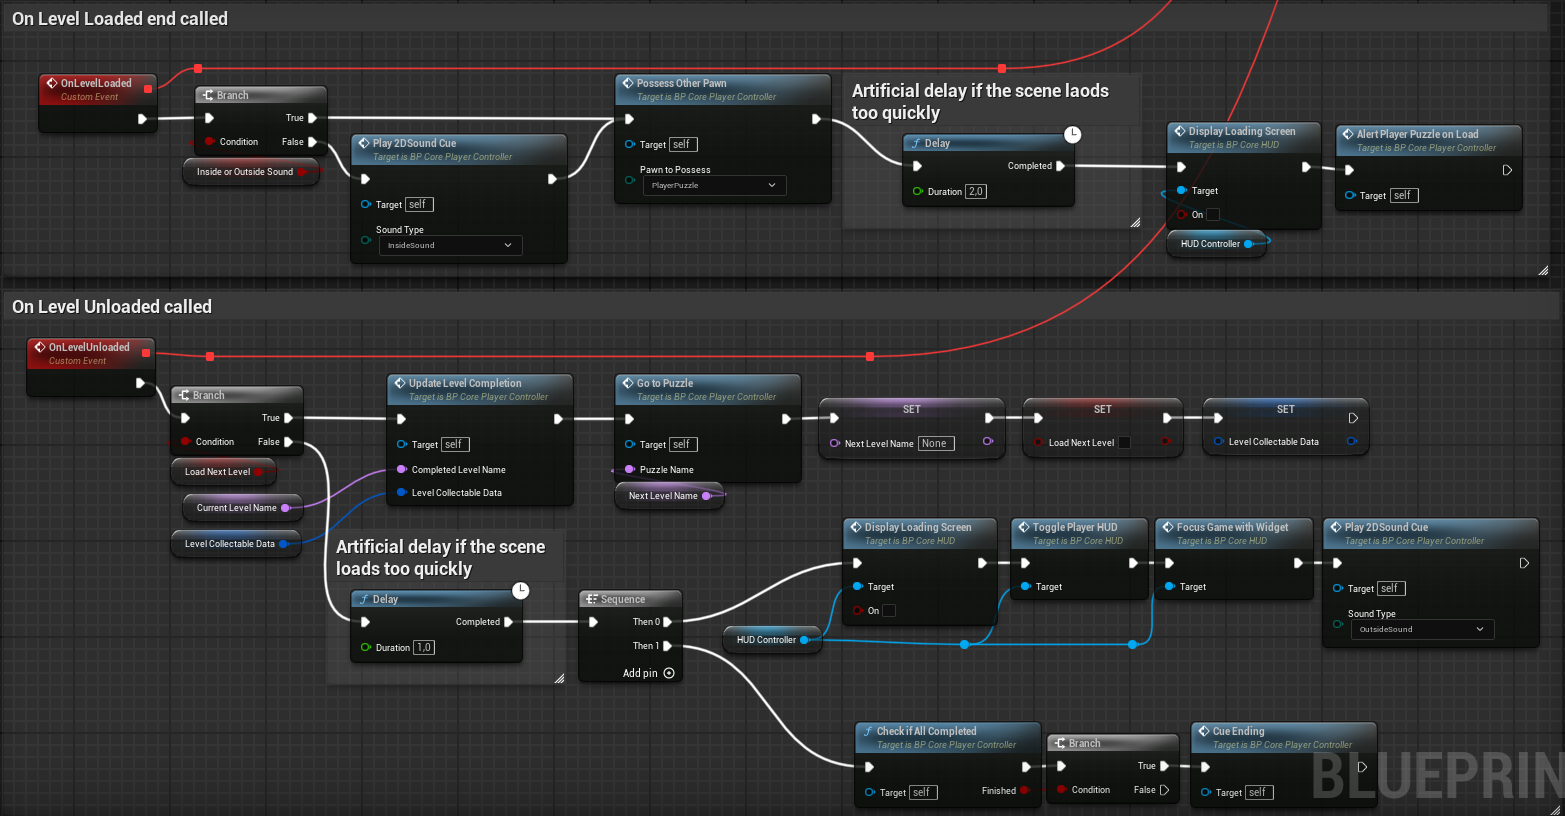Click the OnLevelUnloaded custom event icon
The height and width of the screenshot is (816, 1565).
coord(40,347)
